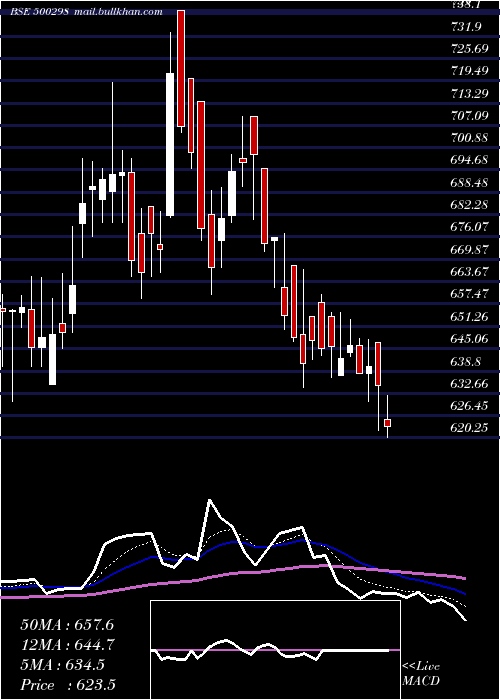Click the '12MA : 644.7' readout
500x700 pixels.
(67, 645)
